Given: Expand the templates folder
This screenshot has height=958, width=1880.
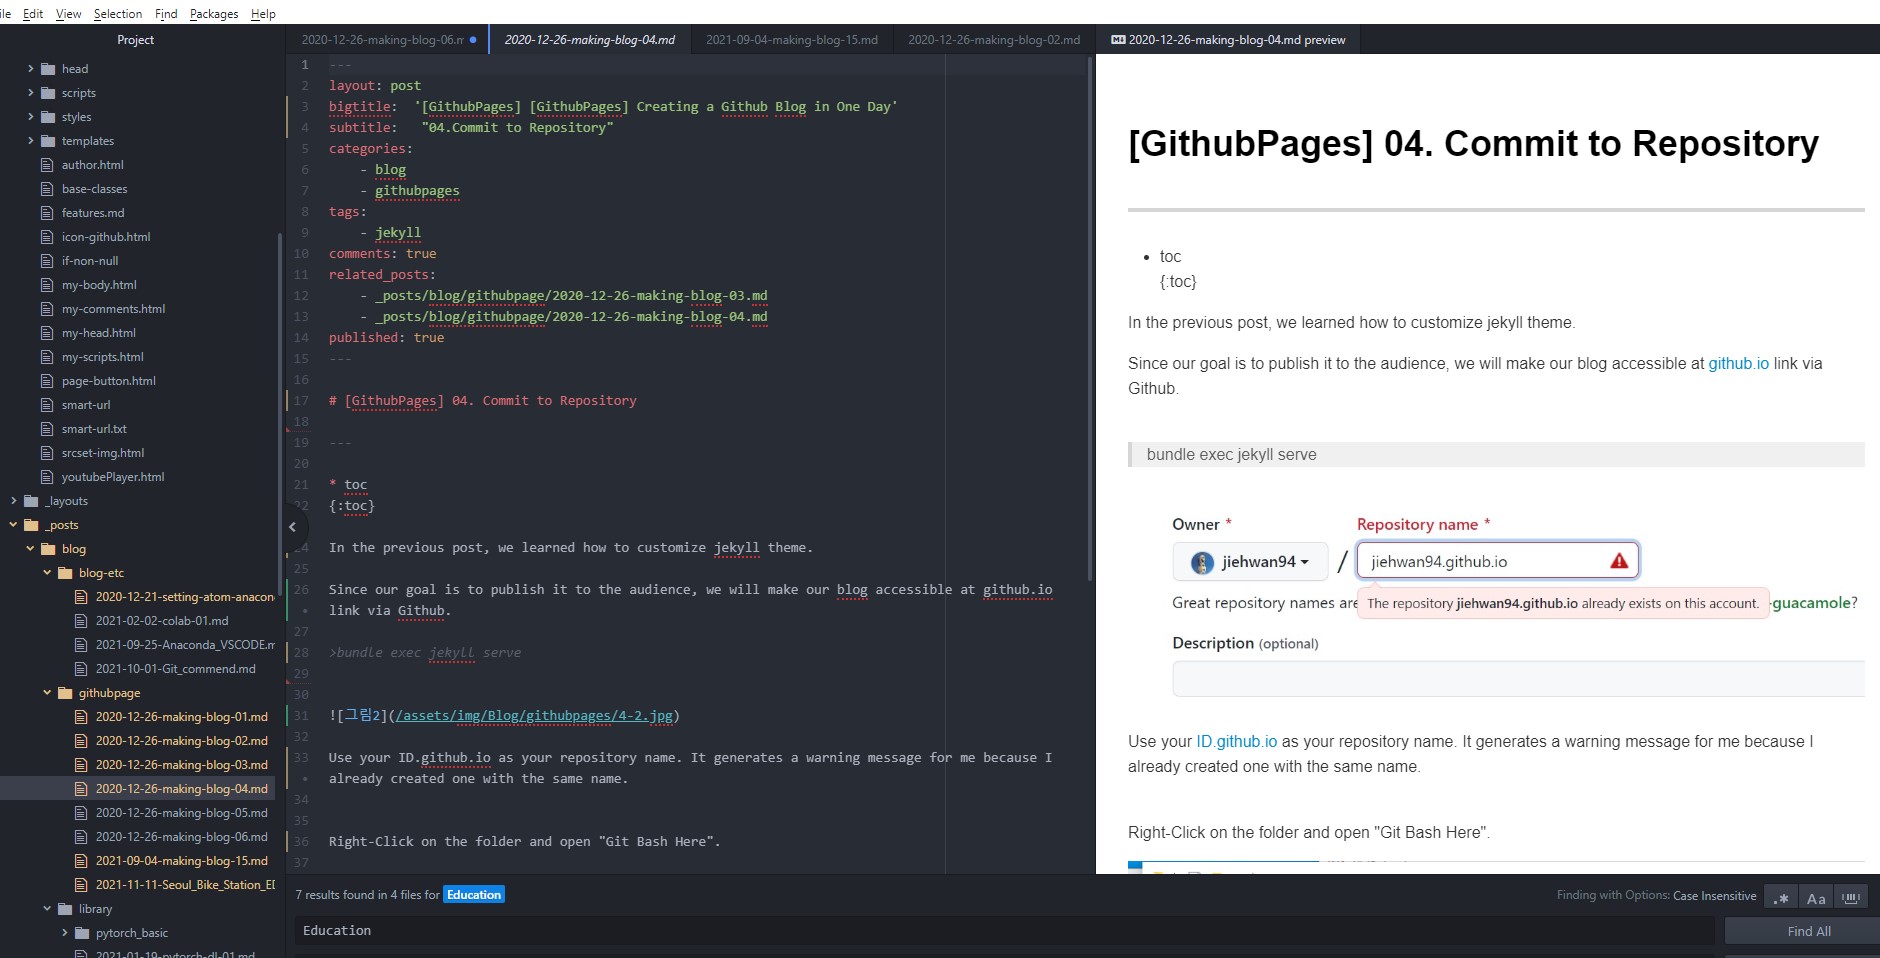Looking at the screenshot, I should (31, 141).
